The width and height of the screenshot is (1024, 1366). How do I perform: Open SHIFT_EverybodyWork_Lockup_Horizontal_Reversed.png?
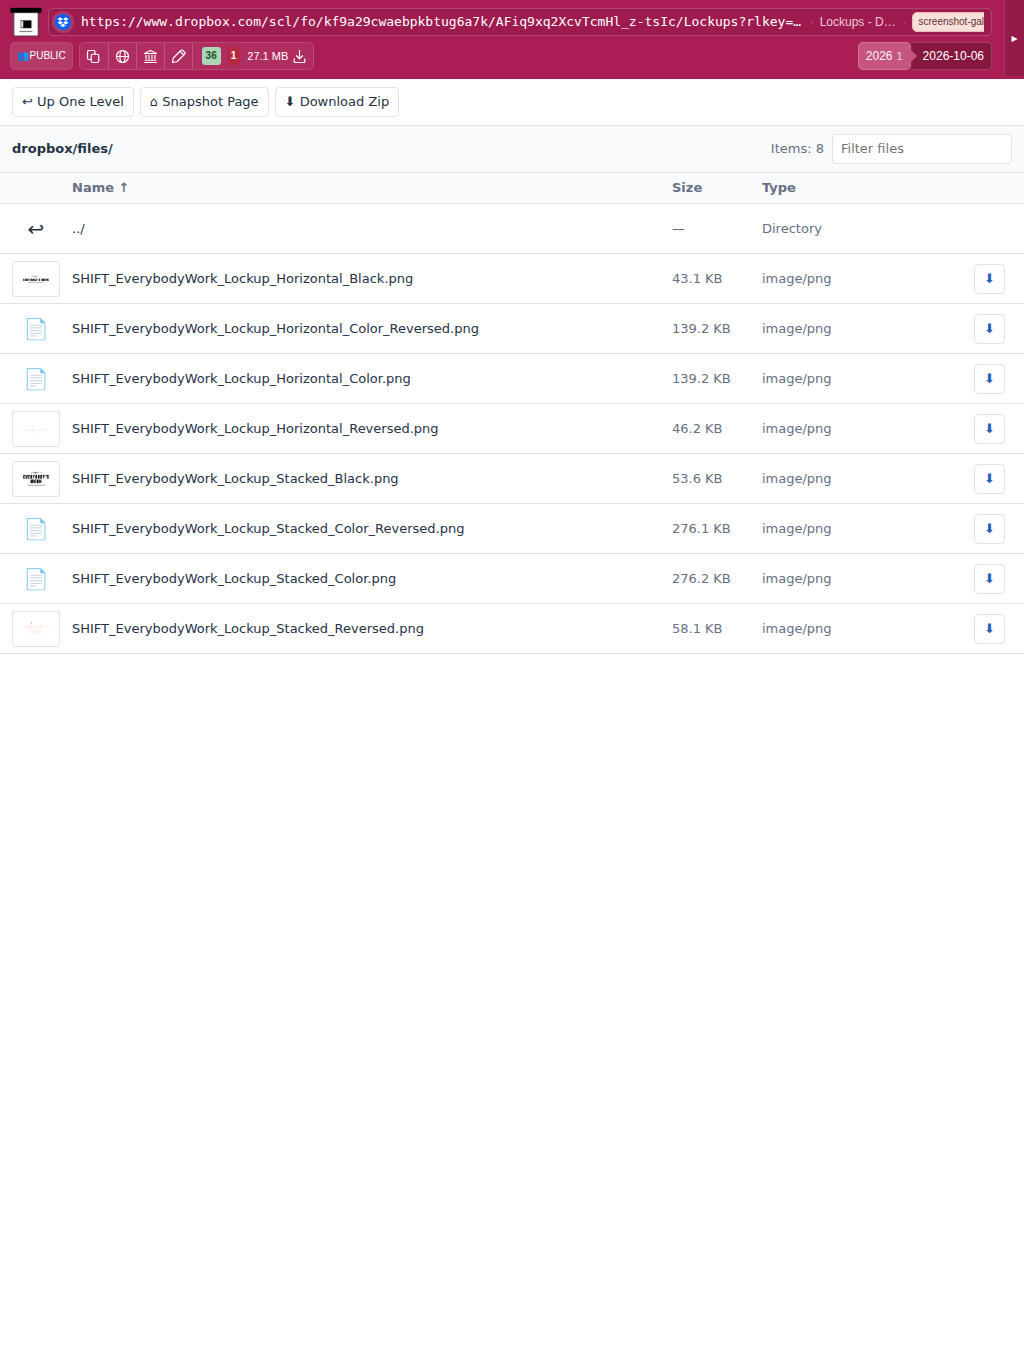[x=255, y=429]
